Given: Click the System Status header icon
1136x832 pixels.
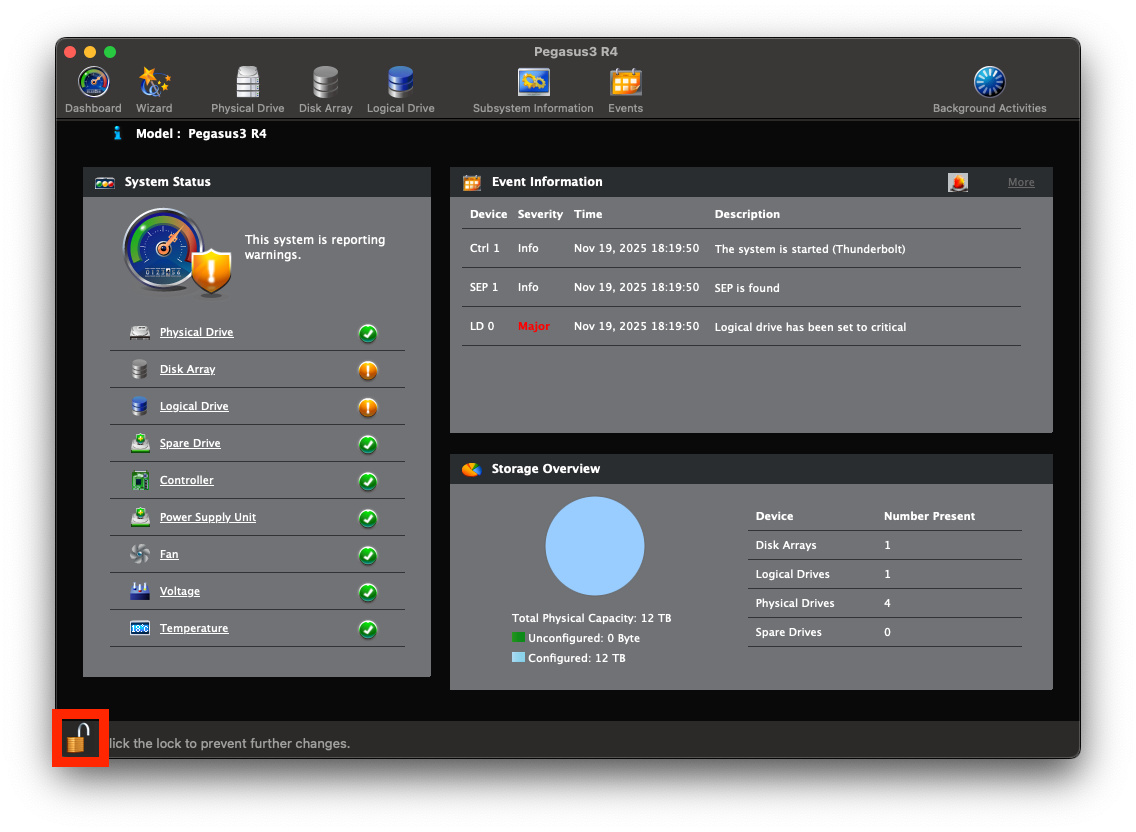Looking at the screenshot, I should coord(105,183).
